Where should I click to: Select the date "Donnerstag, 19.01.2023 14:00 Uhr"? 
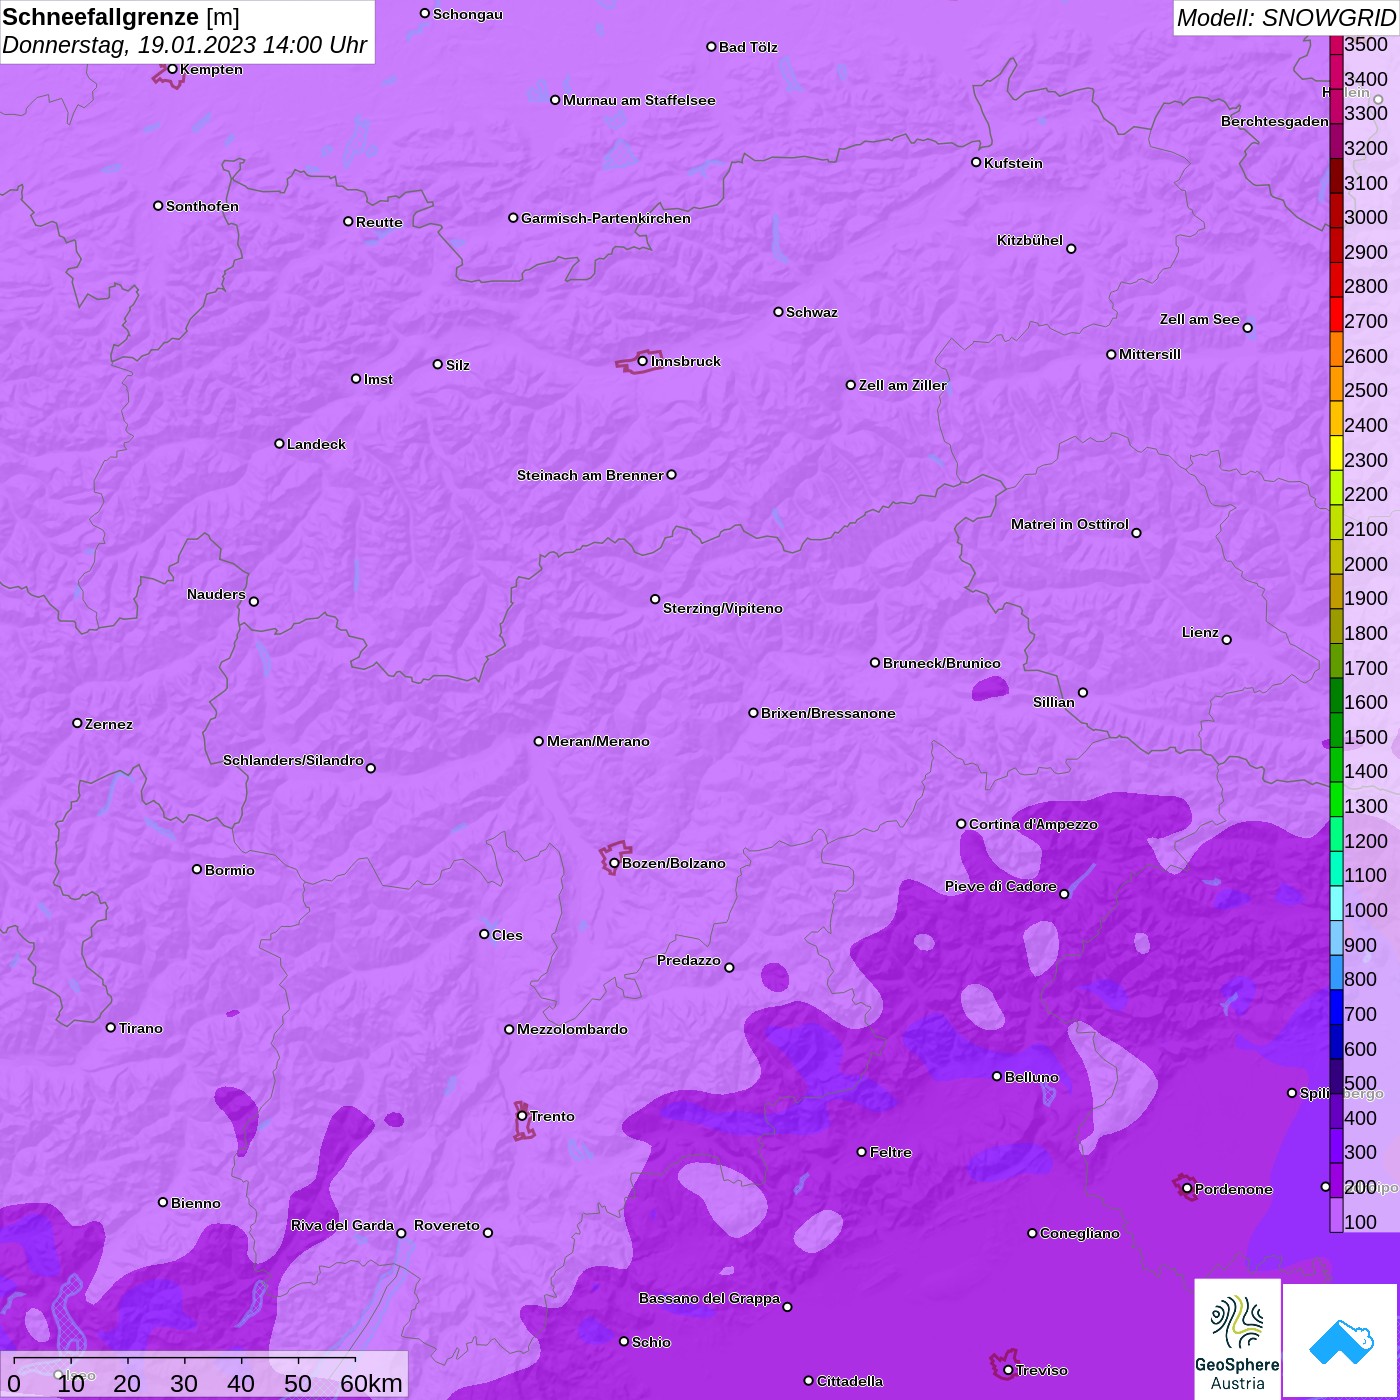pos(185,46)
